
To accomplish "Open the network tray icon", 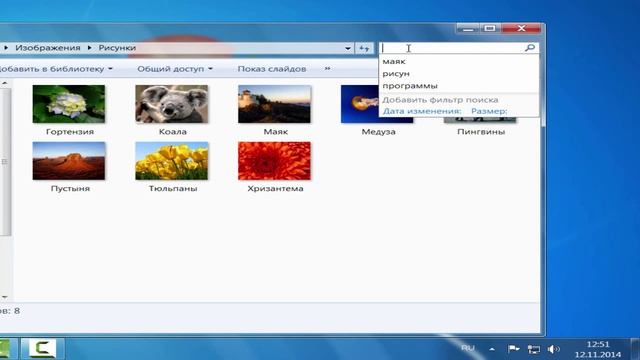I will click(x=533, y=349).
